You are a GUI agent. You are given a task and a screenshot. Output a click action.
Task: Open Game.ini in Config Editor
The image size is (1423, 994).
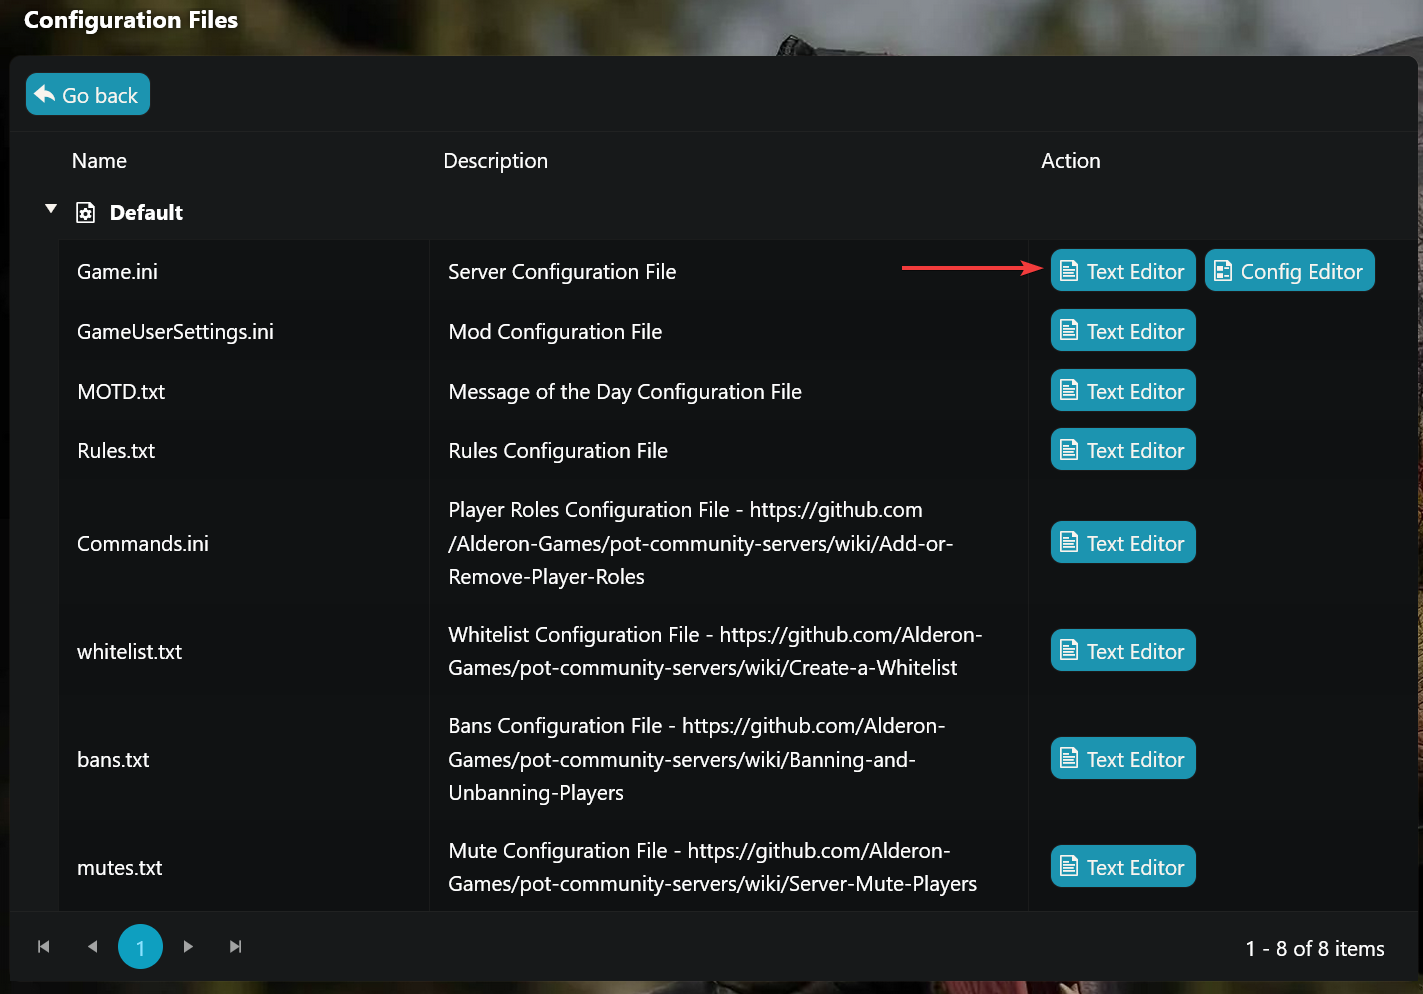pos(1289,271)
